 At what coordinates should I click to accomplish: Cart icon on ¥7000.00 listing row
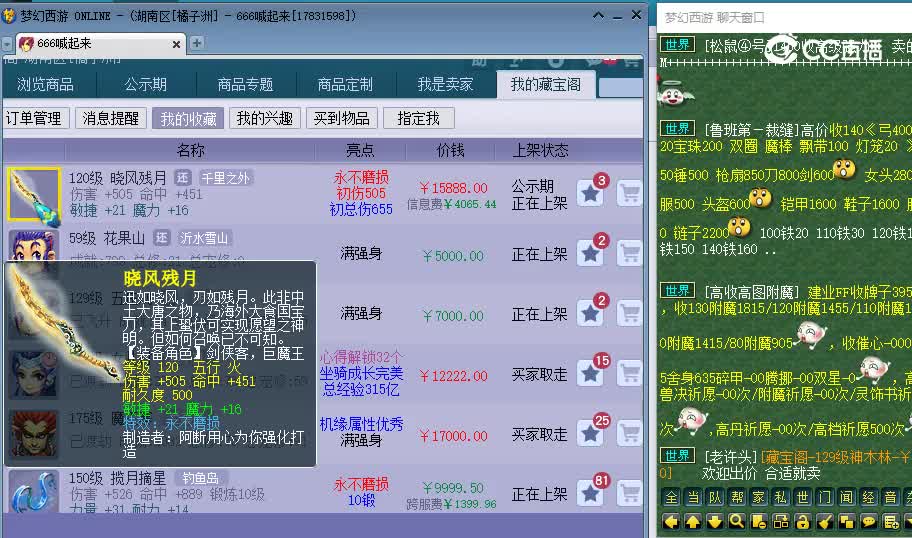(629, 313)
